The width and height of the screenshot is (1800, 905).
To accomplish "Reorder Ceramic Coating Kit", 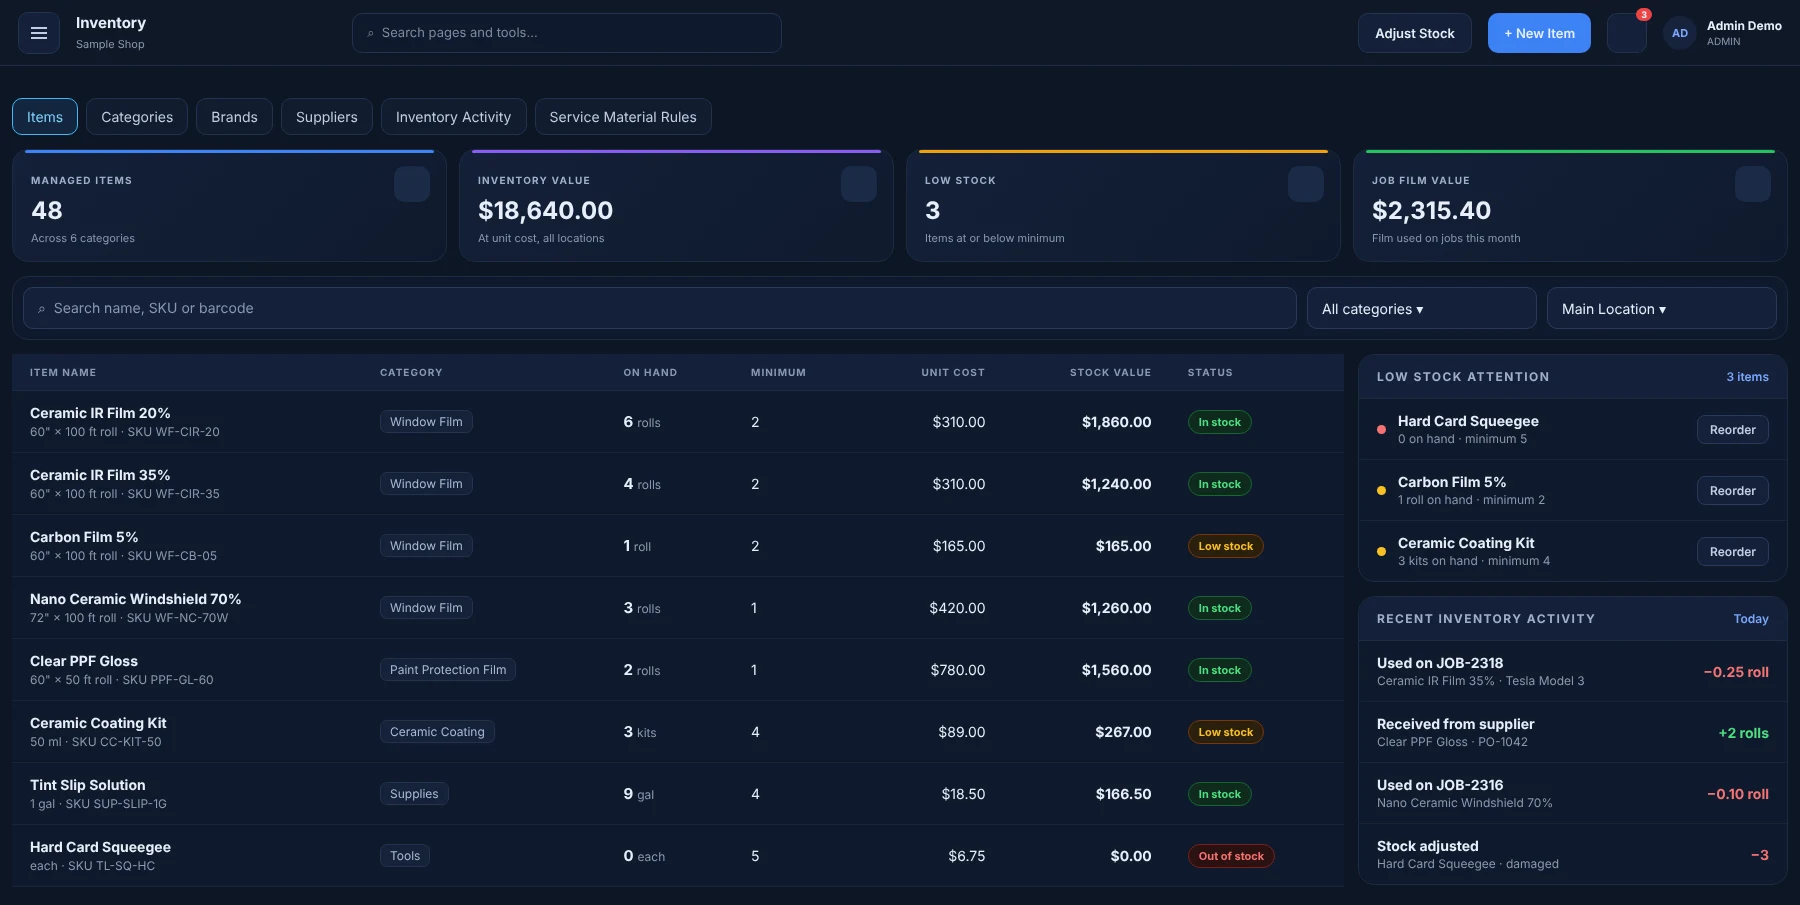I will coord(1732,552).
